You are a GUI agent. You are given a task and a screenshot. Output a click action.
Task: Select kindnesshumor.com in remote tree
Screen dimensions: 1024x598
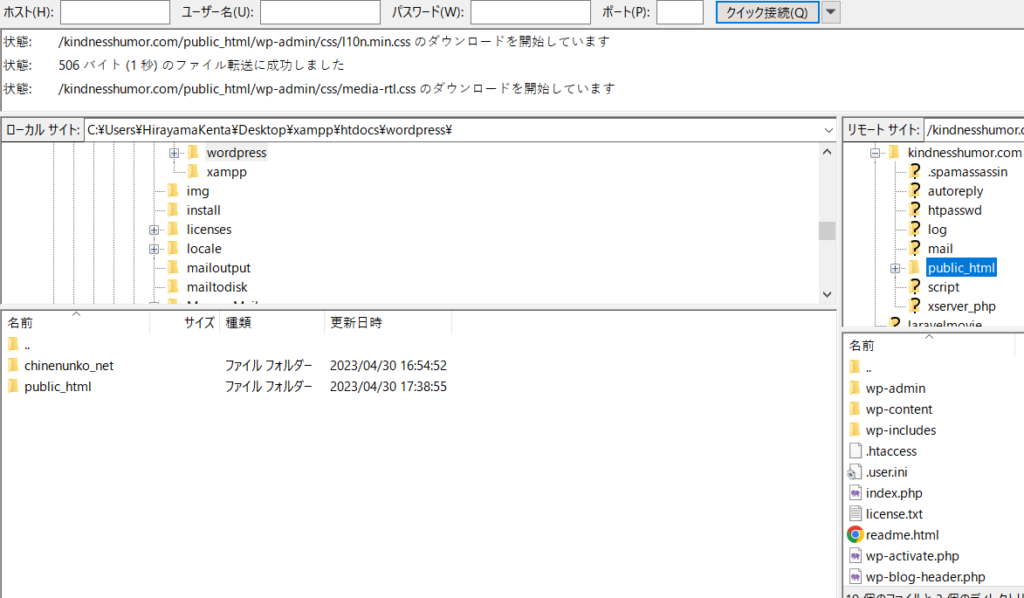pos(964,153)
